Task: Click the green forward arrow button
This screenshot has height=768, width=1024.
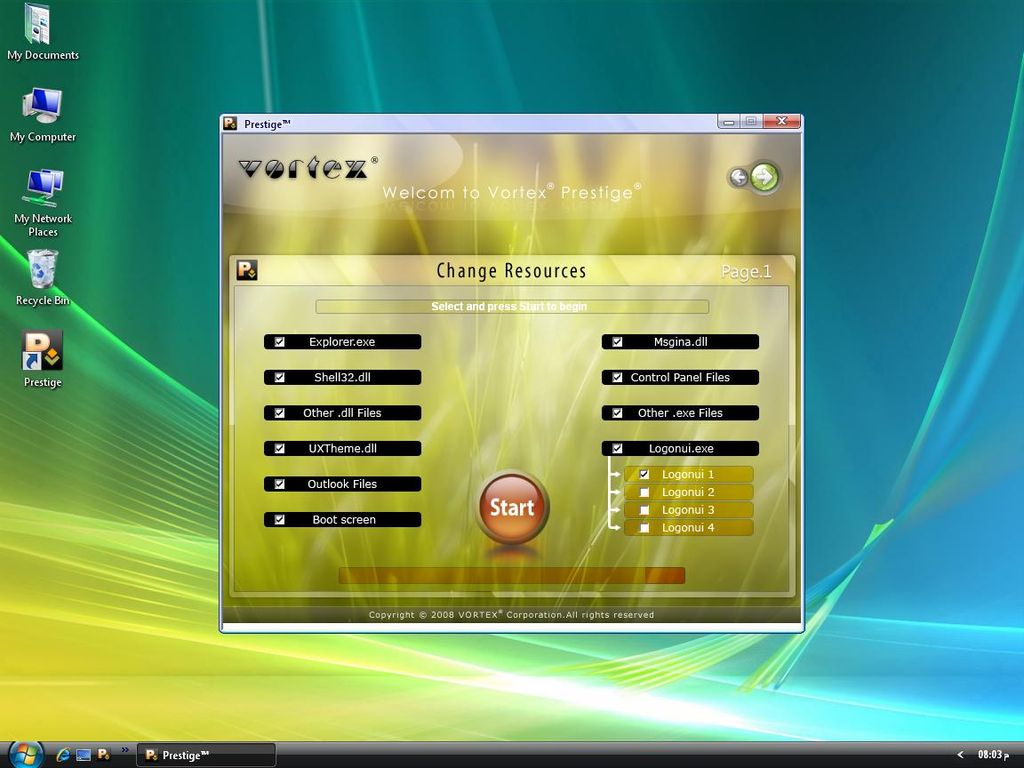Action: [764, 176]
